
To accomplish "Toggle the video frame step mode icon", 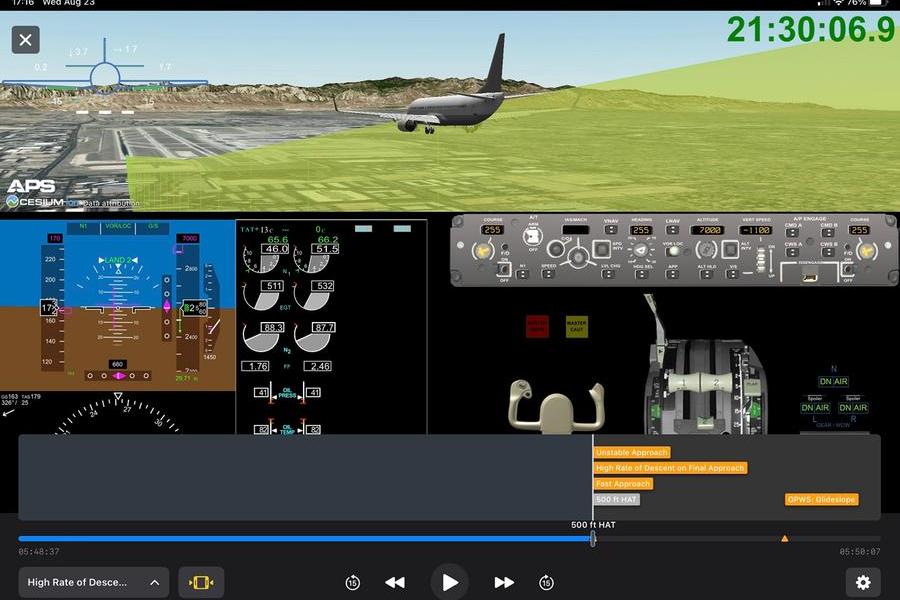I will [x=202, y=582].
